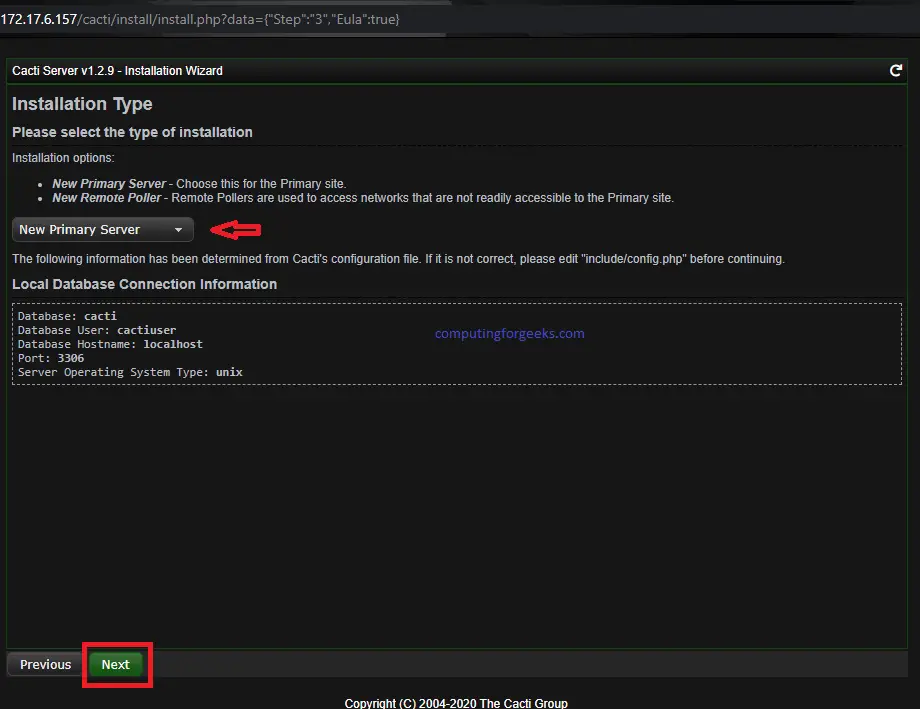Open the computingforgeeks.com watermark link
Screen dimensions: 920x709
(509, 333)
